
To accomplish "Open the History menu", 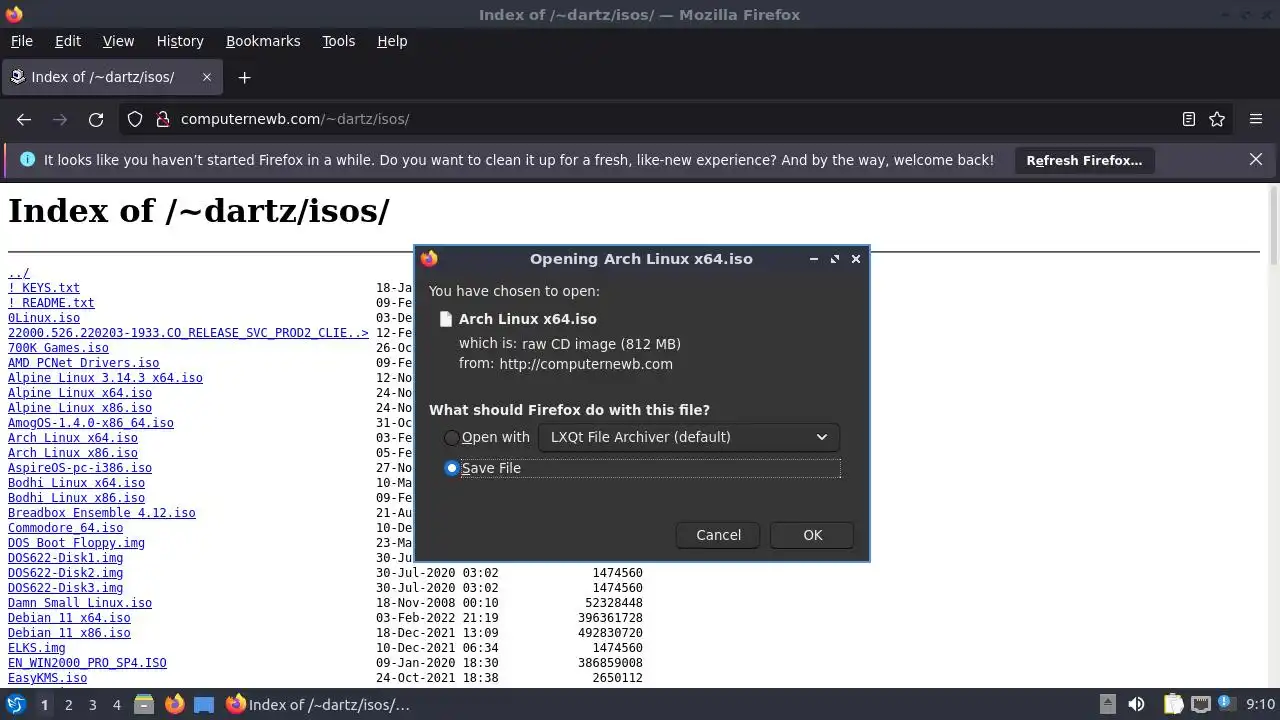I will tap(180, 41).
